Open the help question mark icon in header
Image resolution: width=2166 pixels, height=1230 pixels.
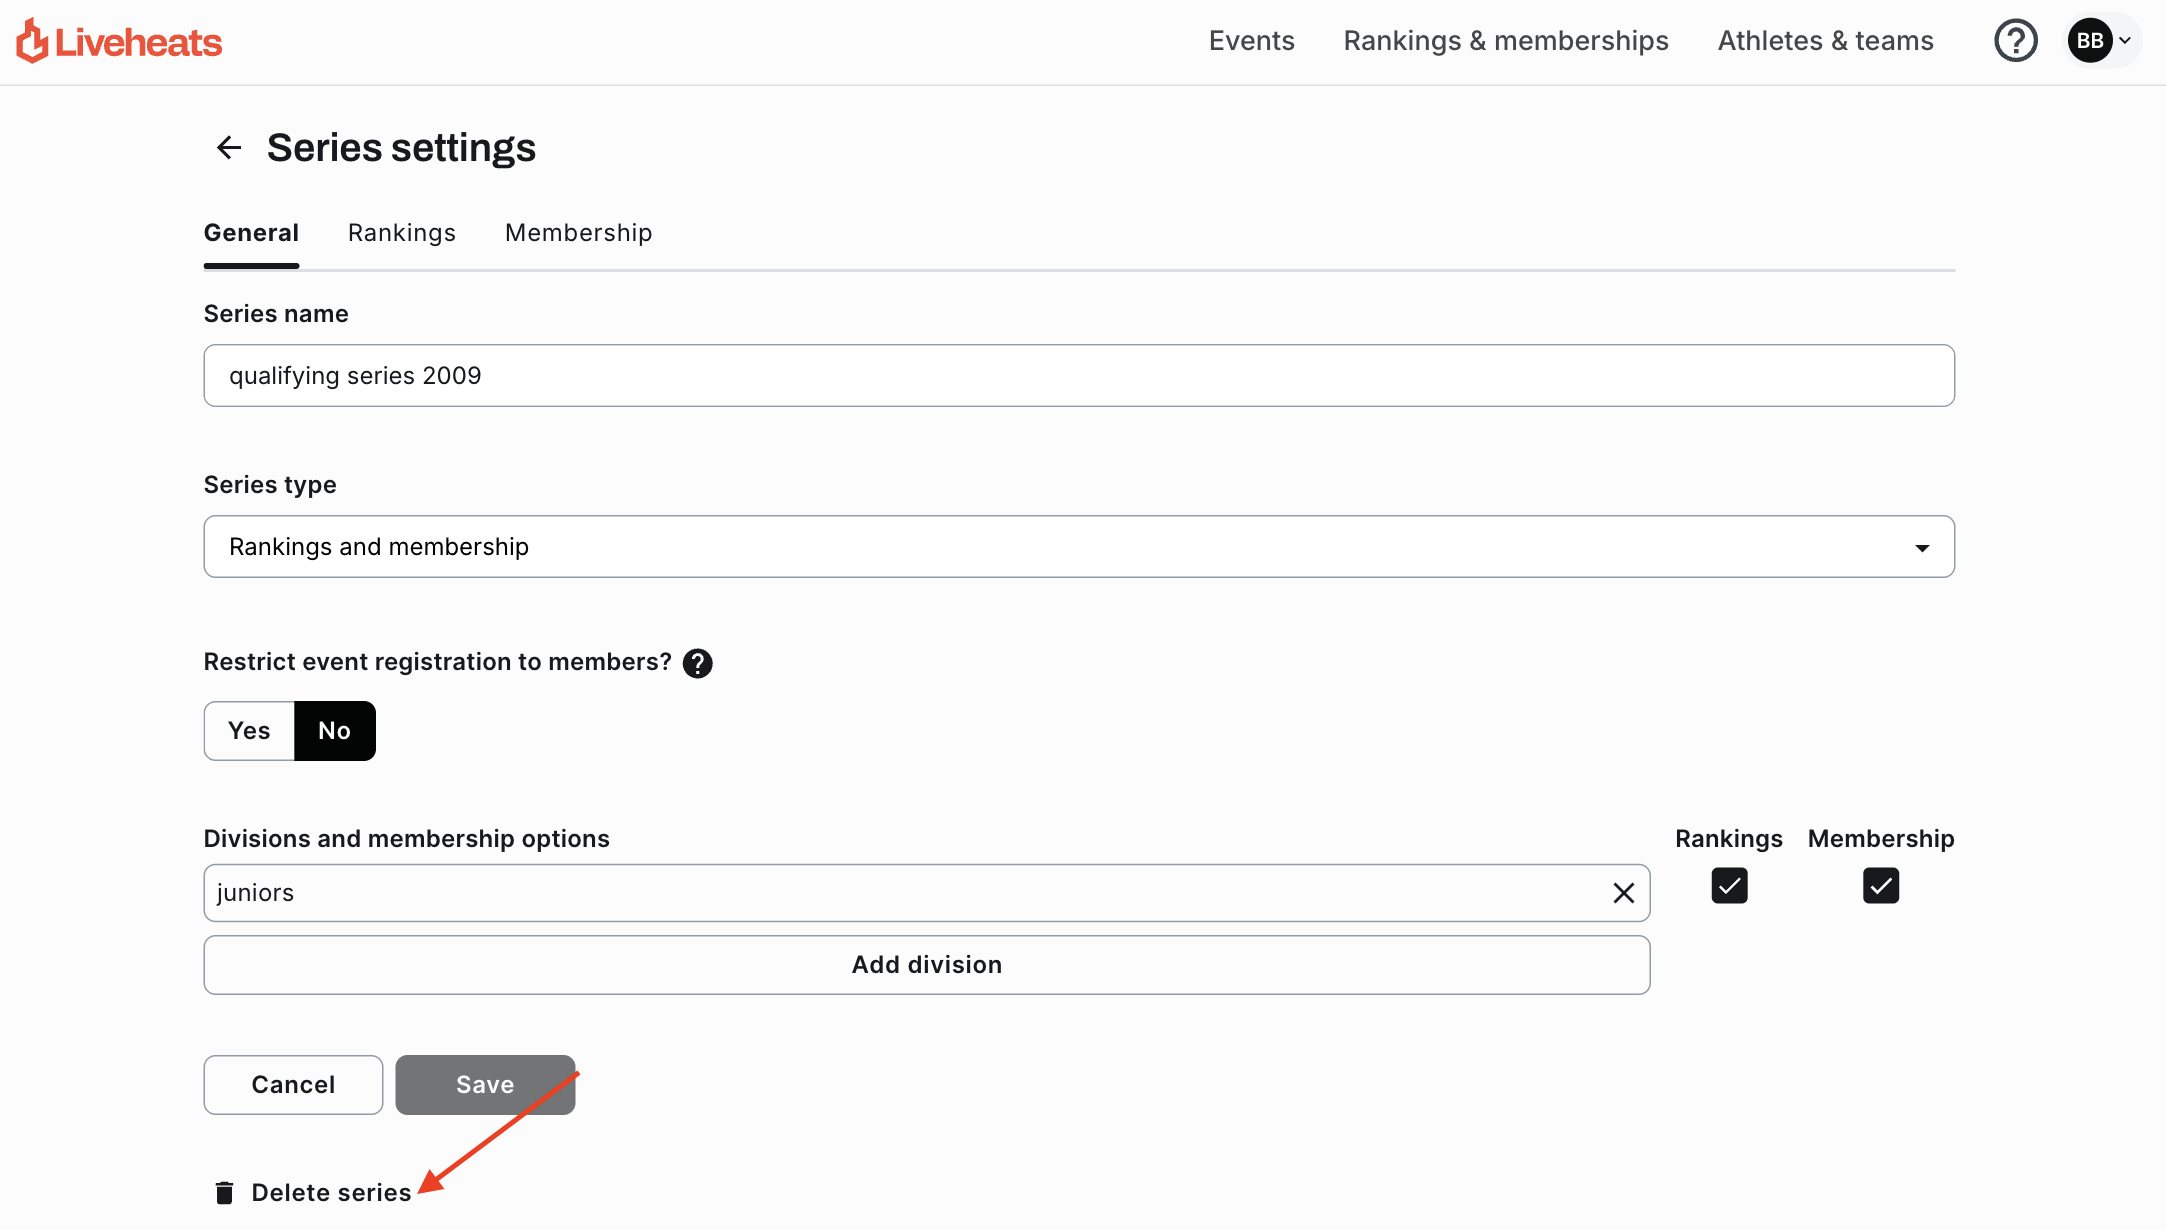2015,41
